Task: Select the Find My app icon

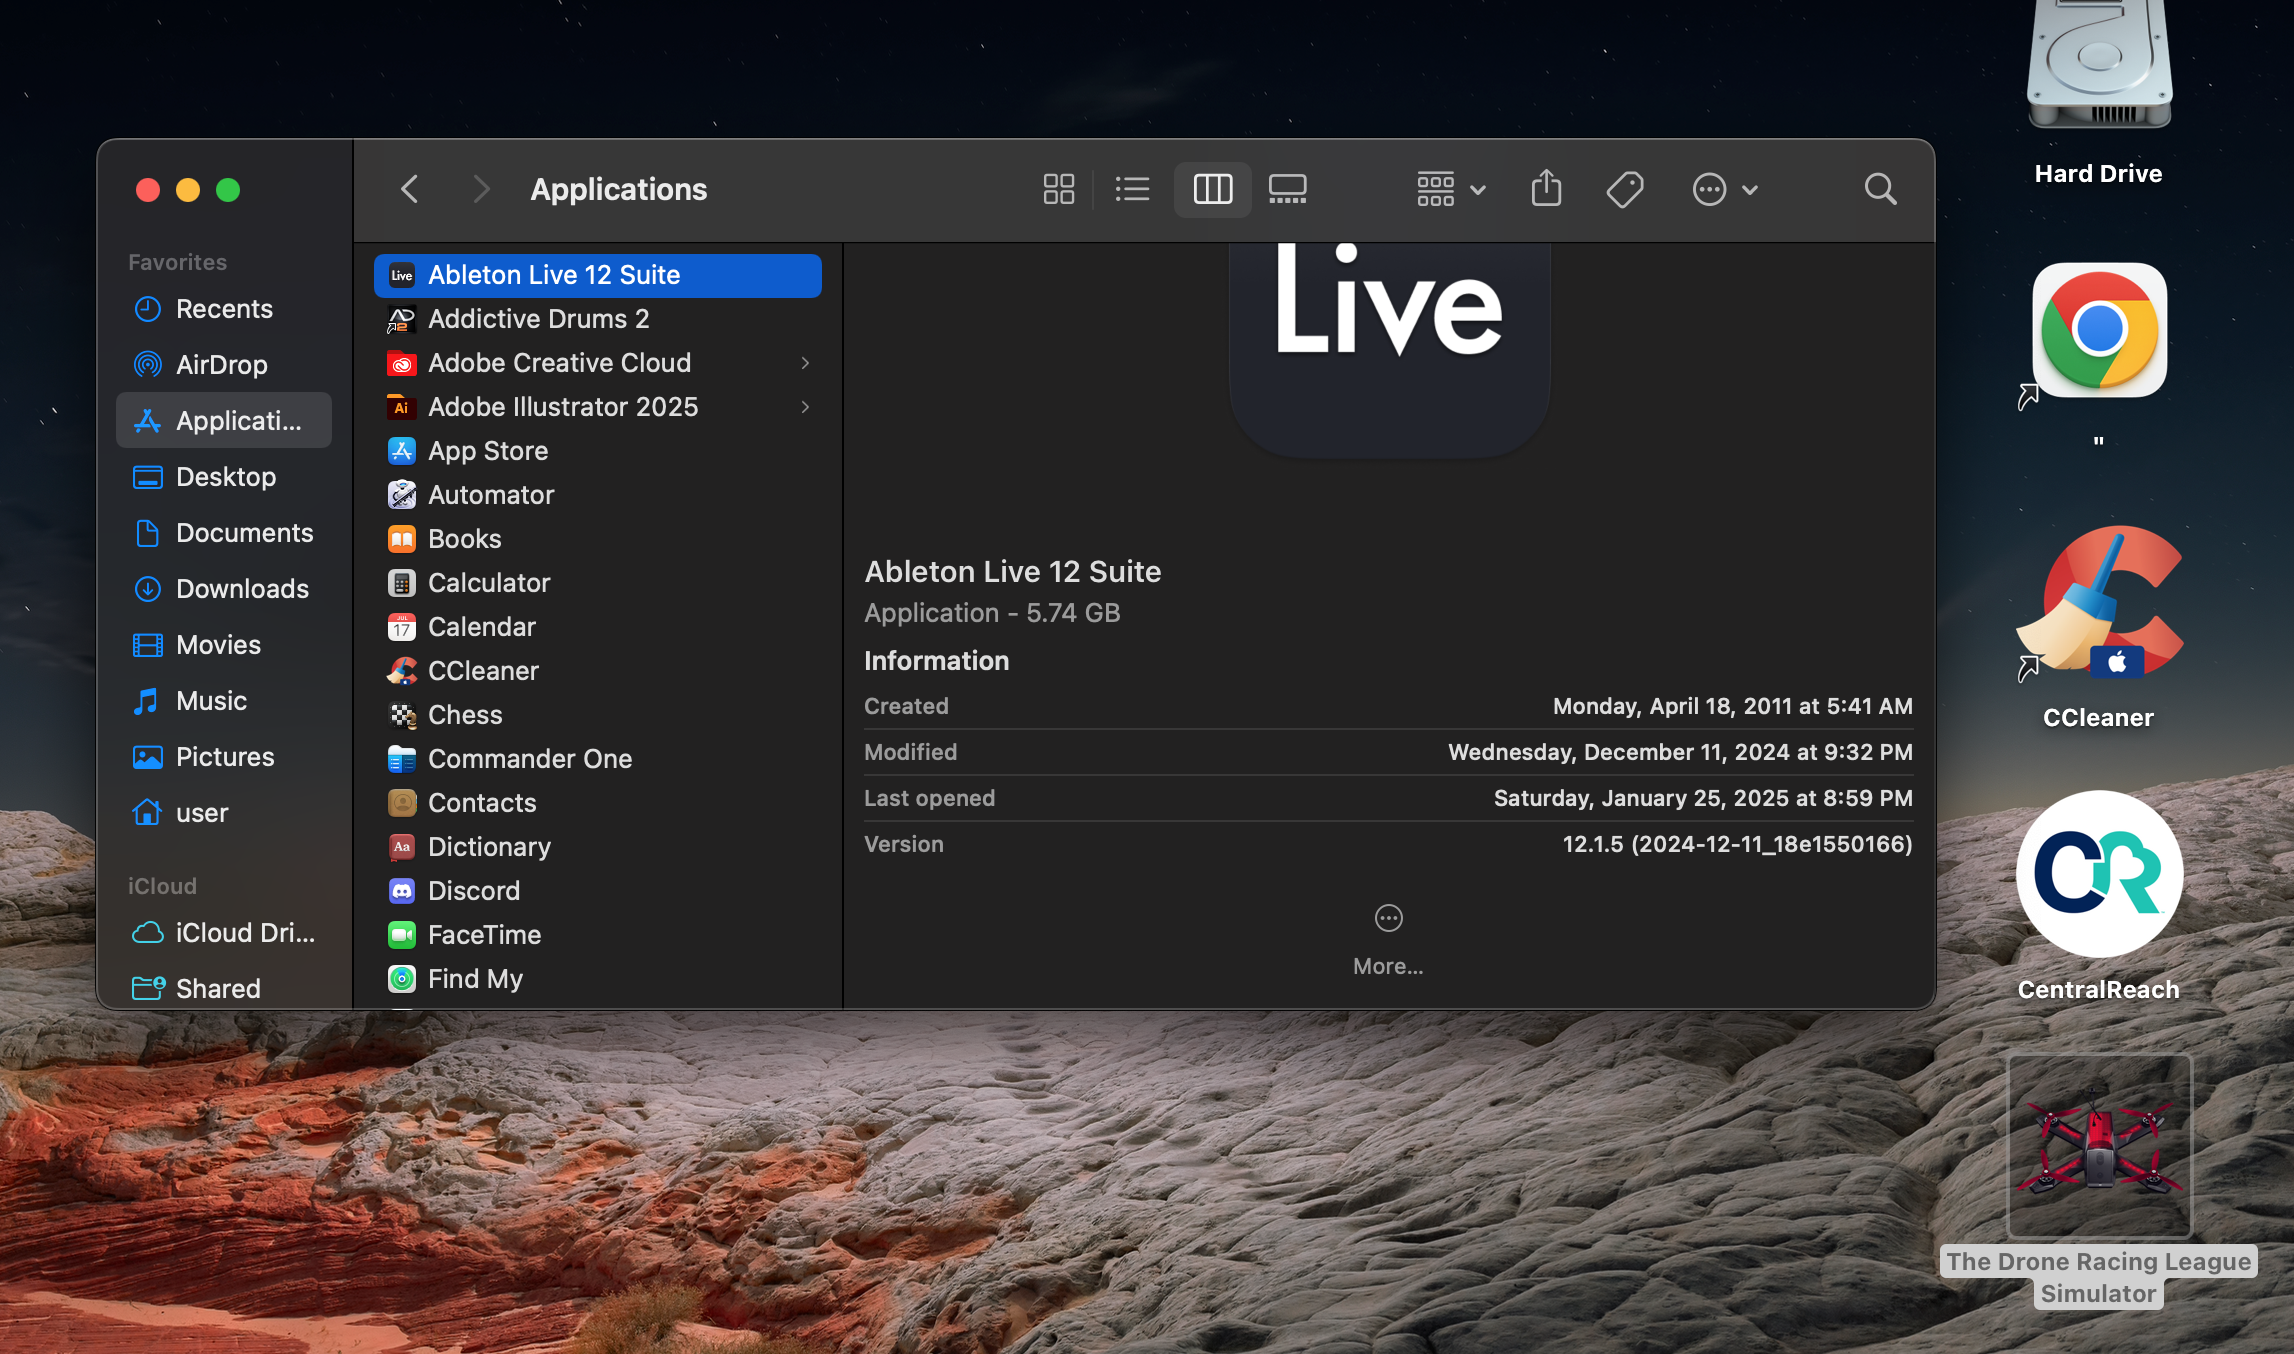Action: pyautogui.click(x=401, y=979)
